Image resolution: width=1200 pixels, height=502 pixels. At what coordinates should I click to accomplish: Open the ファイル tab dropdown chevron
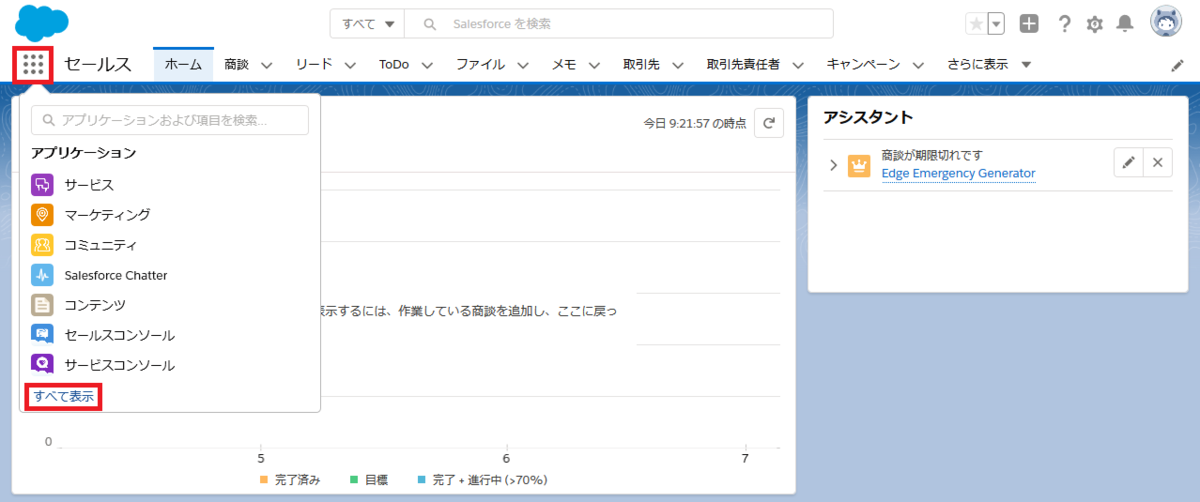pyautogui.click(x=522, y=65)
